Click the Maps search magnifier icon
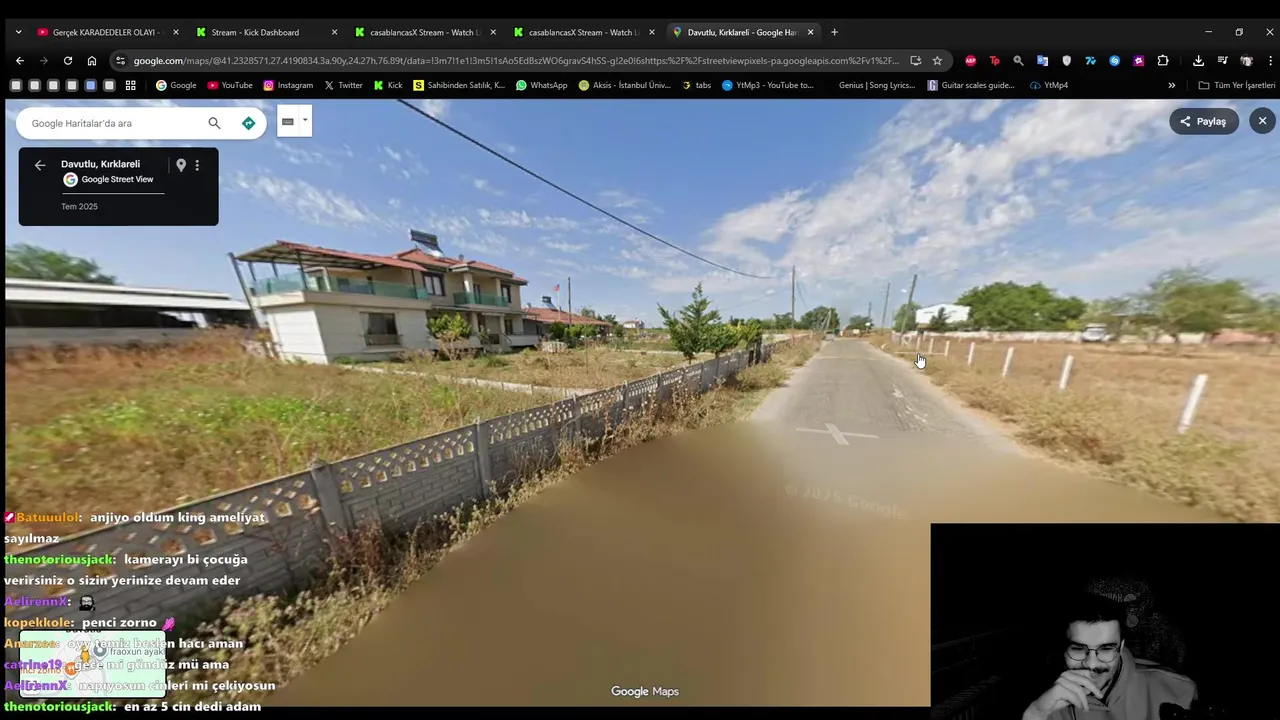The width and height of the screenshot is (1280, 720). [214, 123]
